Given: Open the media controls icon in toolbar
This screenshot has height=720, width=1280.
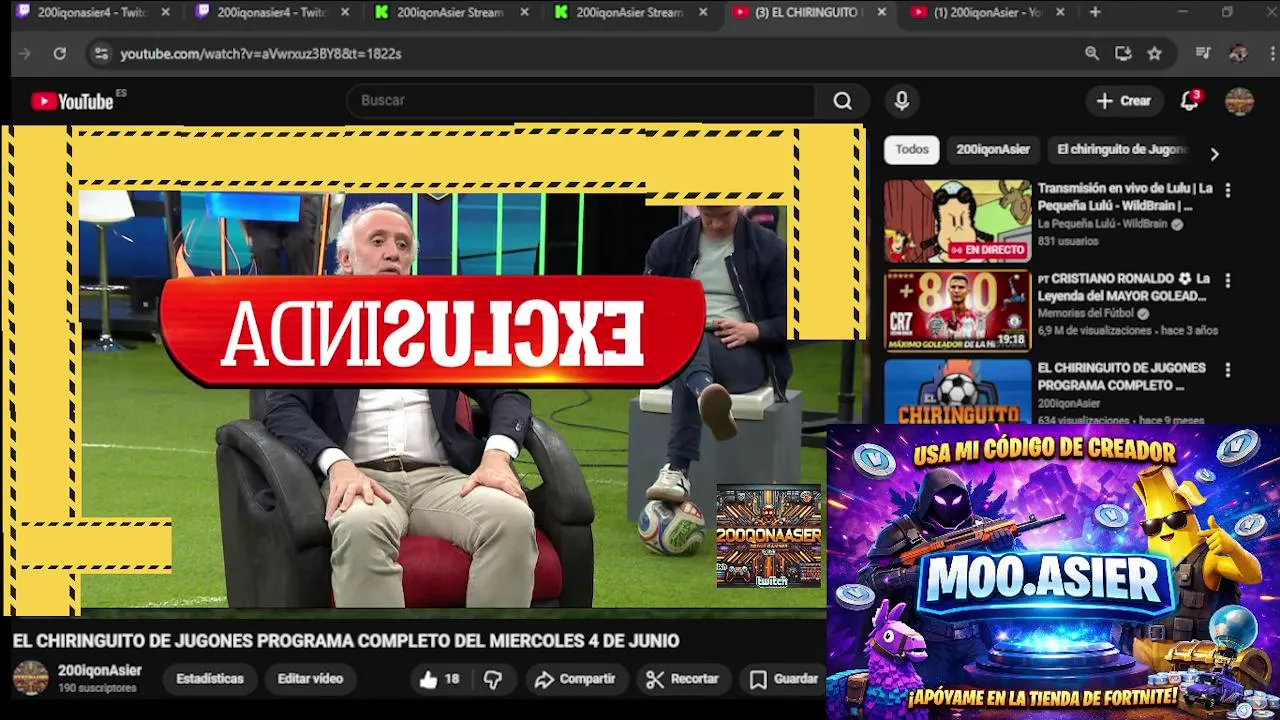Looking at the screenshot, I should tap(1204, 53).
